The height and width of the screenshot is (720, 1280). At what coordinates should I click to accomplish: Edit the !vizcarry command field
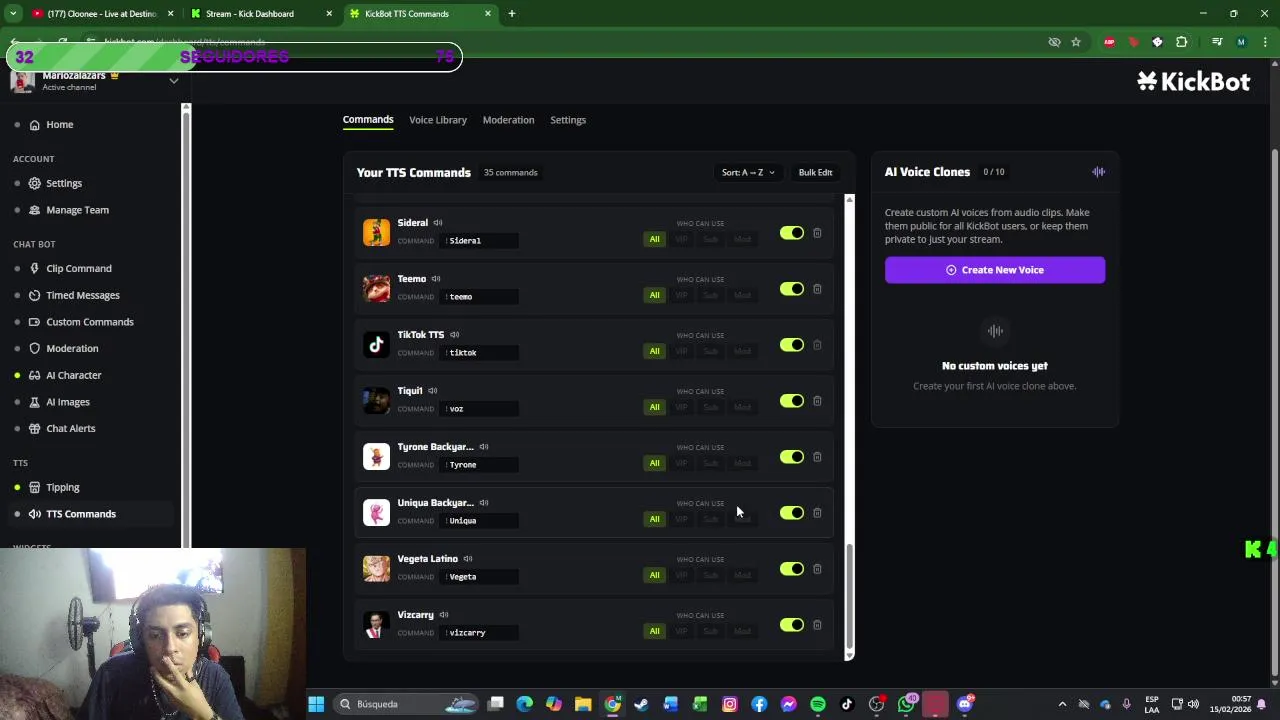pos(480,633)
